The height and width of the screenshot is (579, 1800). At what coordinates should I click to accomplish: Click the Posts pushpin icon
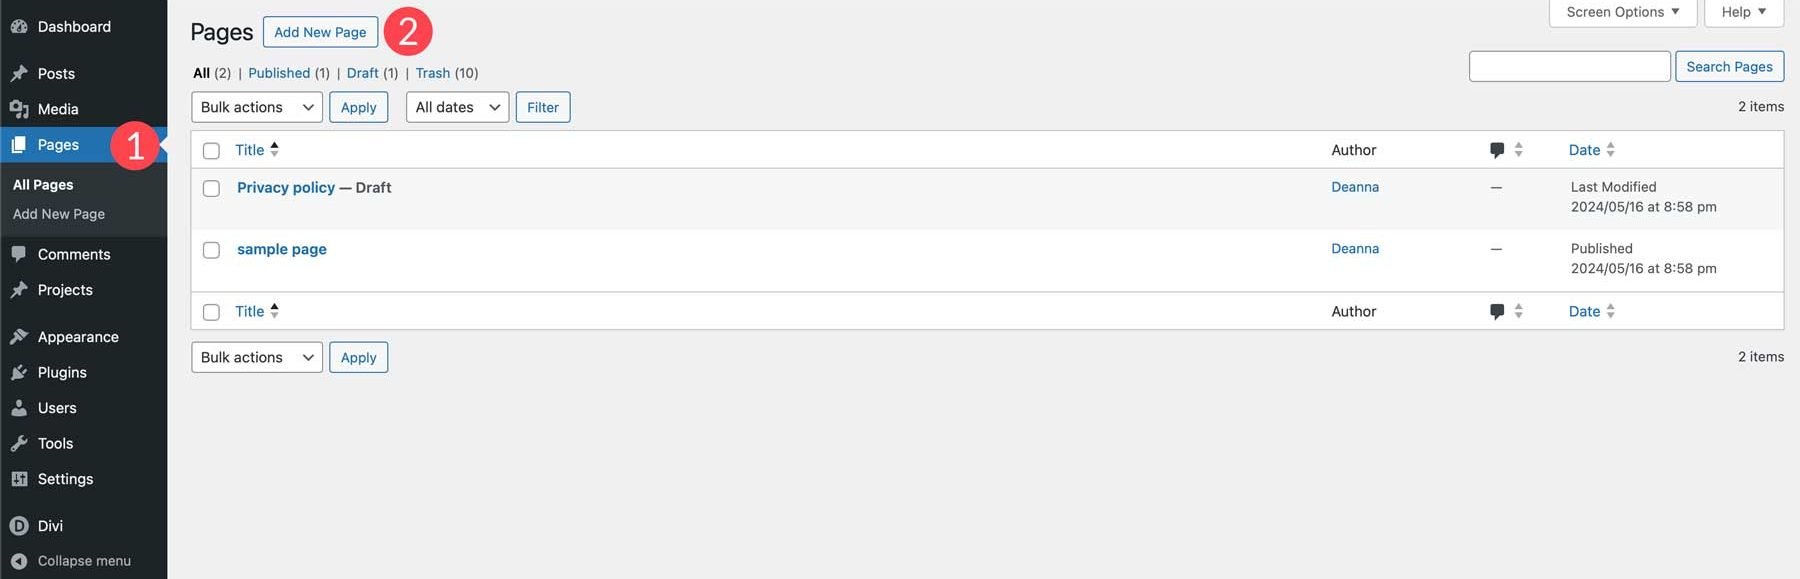(x=19, y=73)
